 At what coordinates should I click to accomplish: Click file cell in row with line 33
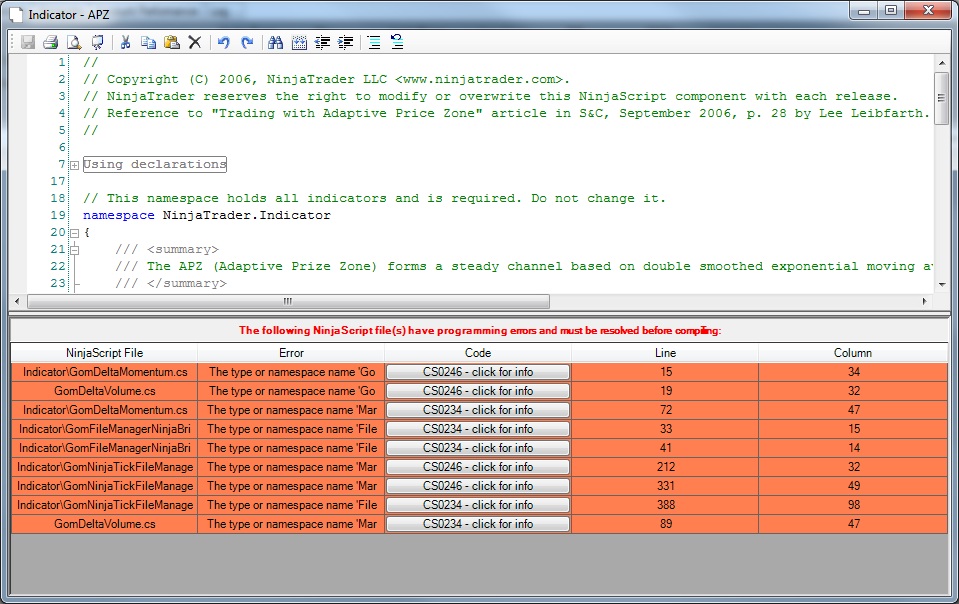pos(105,429)
